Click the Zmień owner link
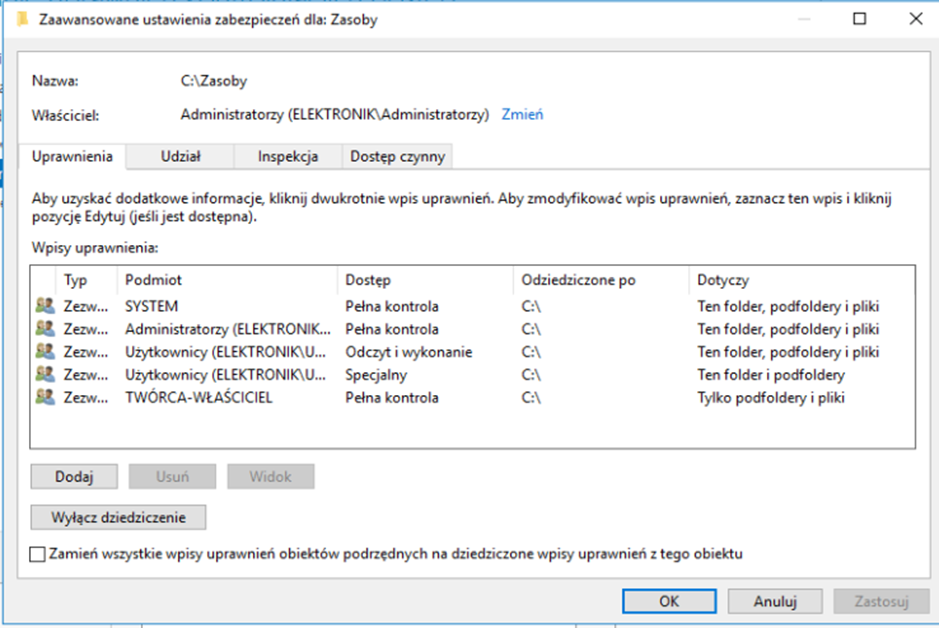The image size is (939, 628). coord(522,114)
